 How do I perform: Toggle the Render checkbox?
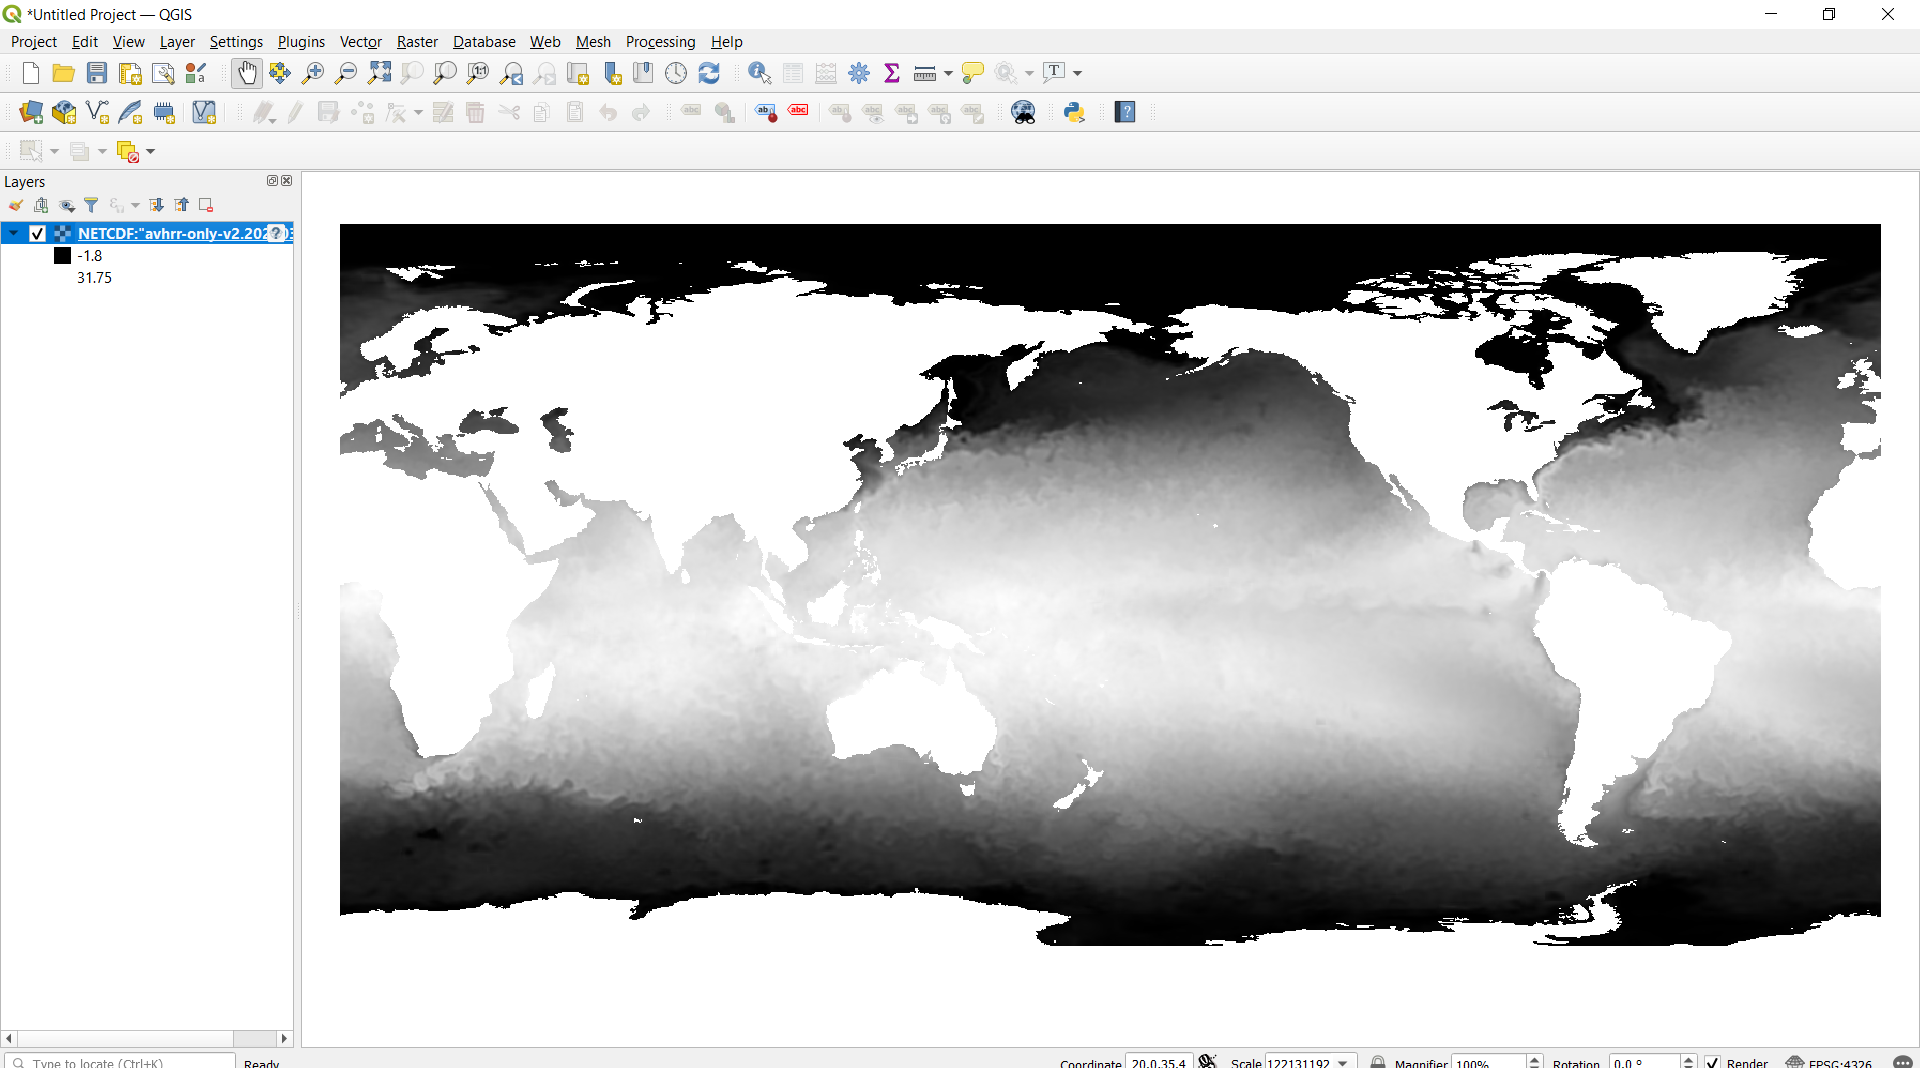click(1712, 1062)
